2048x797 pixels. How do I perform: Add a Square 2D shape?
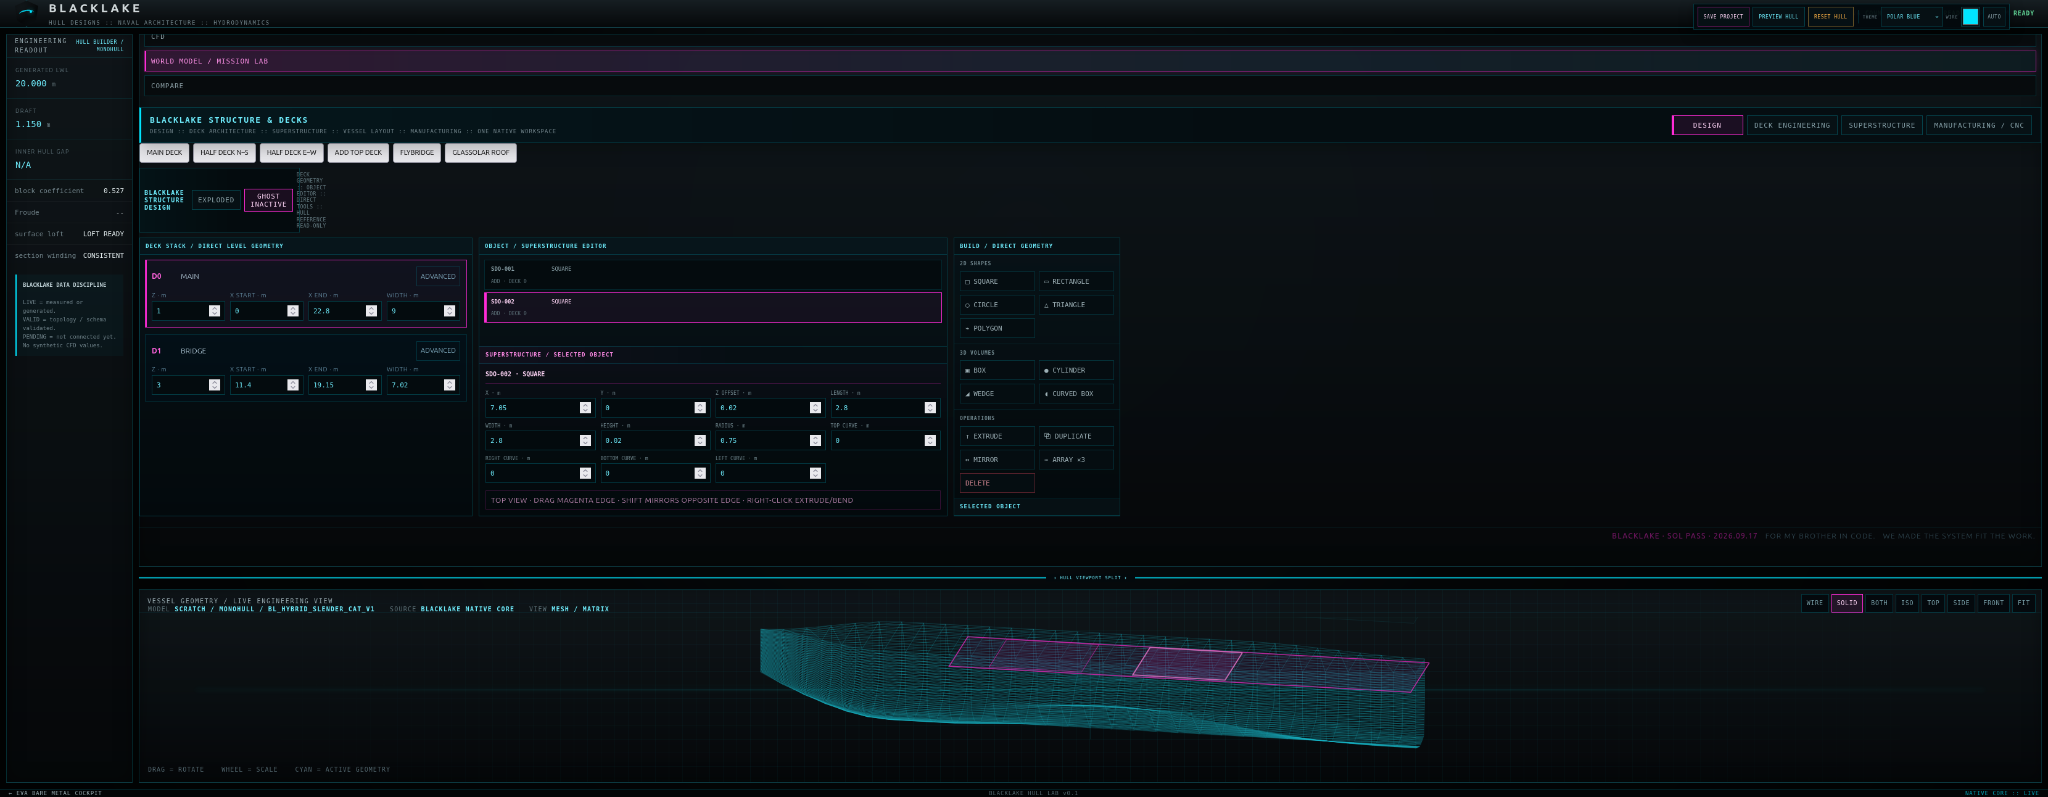click(x=996, y=281)
